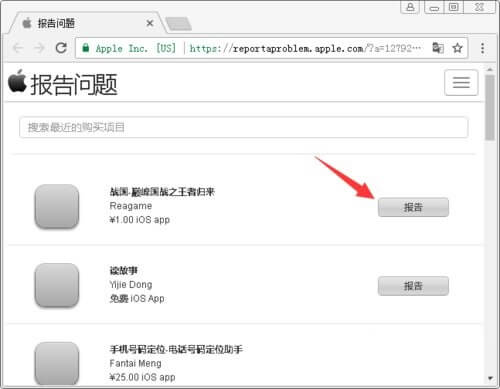This screenshot has width=500, height=389.
Task: Click the 免费 iOS App label
Action: click(x=137, y=299)
